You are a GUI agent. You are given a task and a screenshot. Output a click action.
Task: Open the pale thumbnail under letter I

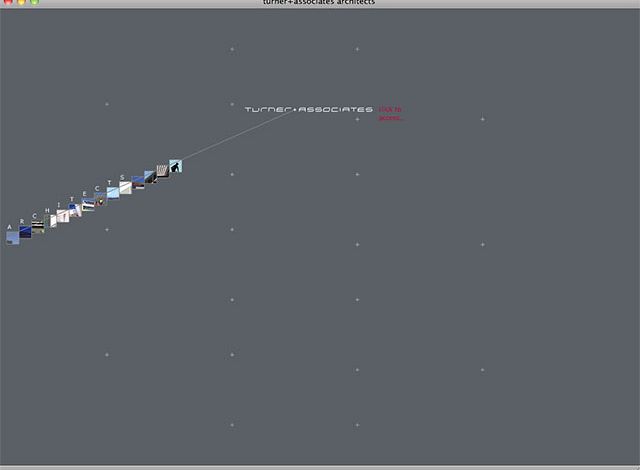pos(63,216)
